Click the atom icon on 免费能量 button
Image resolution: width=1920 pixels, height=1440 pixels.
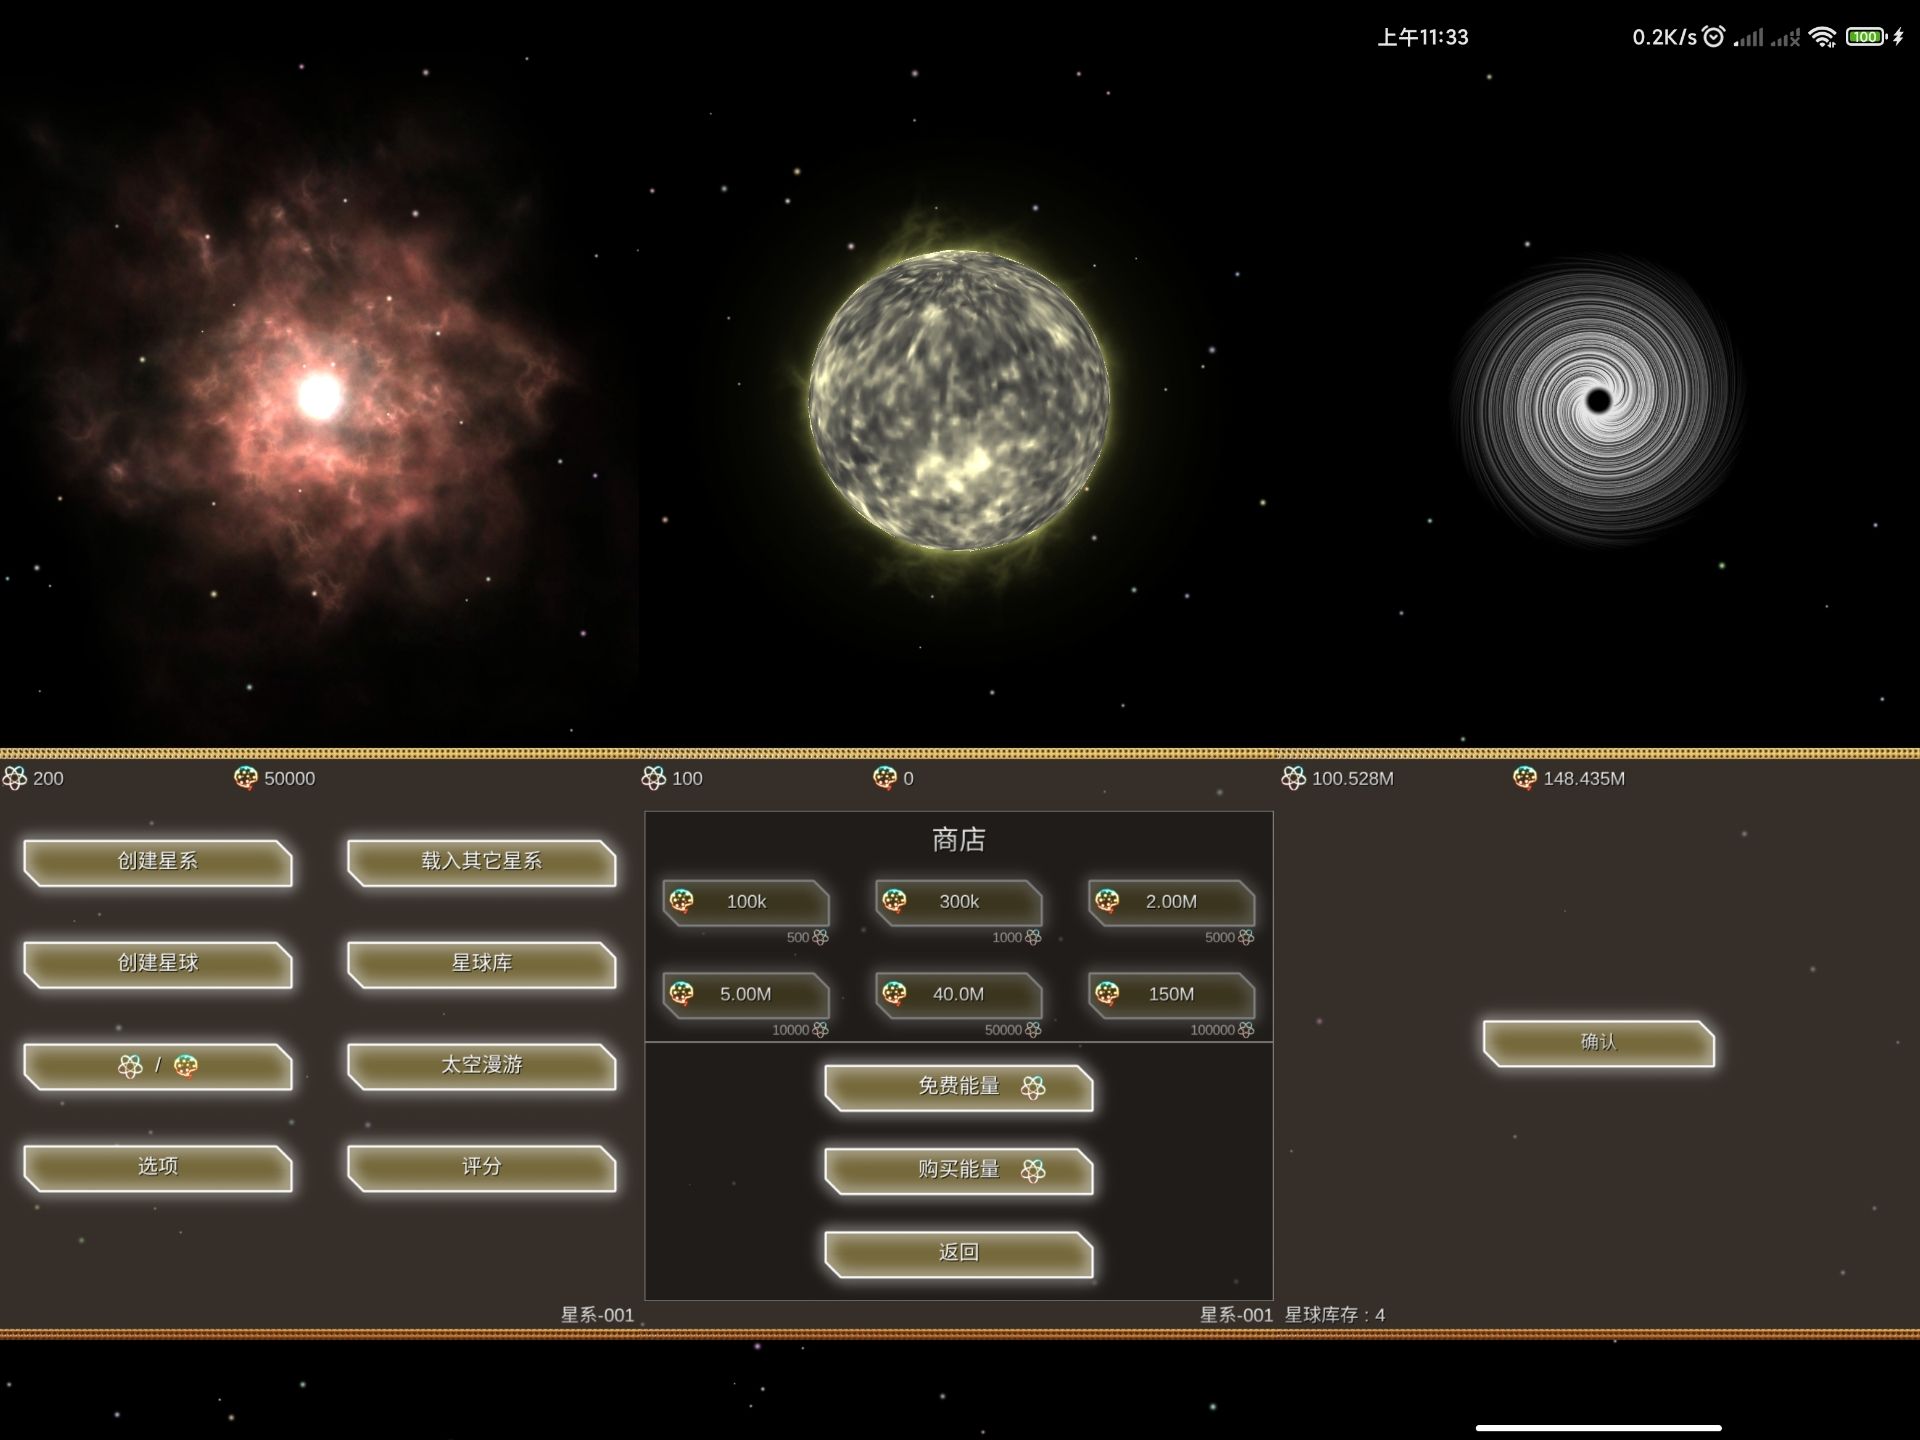pos(1033,1087)
